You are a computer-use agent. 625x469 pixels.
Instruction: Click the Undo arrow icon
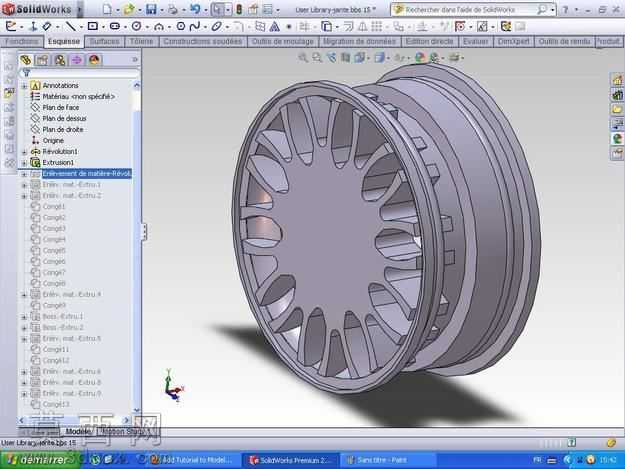click(195, 9)
